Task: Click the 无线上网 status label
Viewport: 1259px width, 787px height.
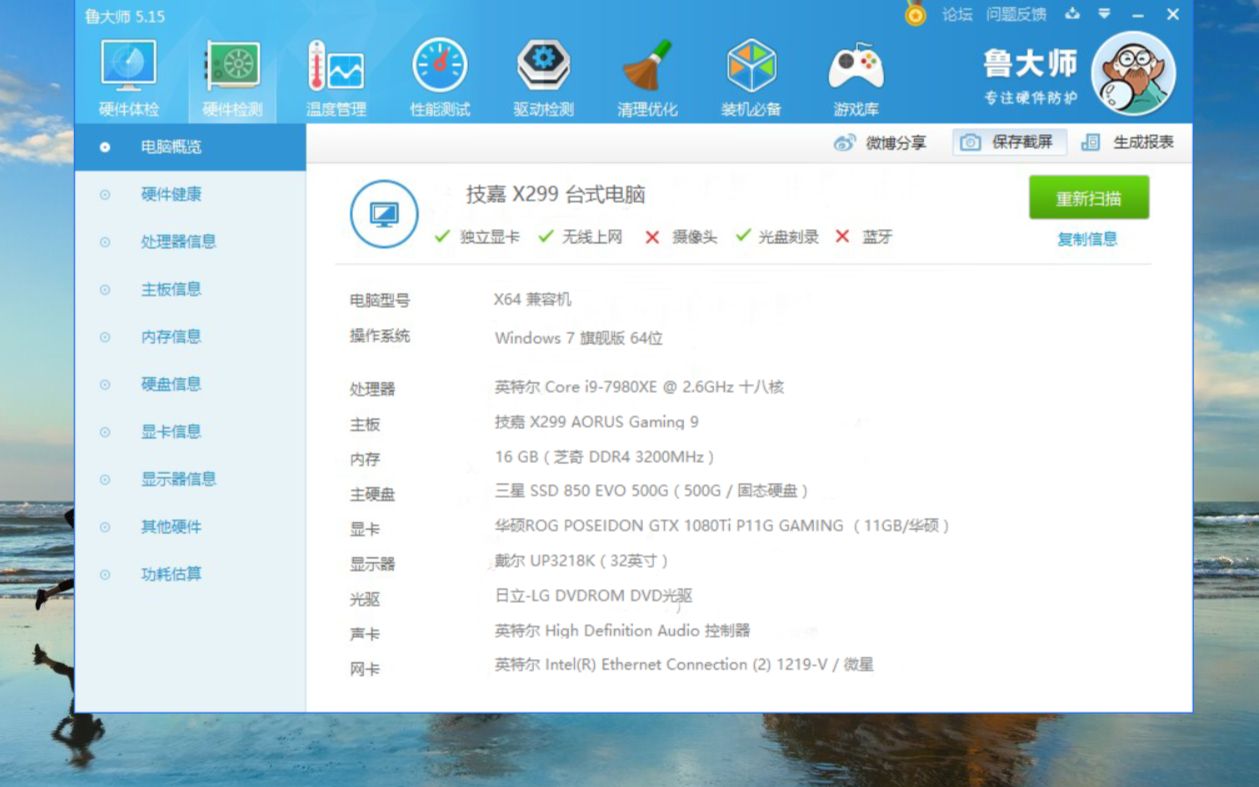Action: [x=592, y=237]
